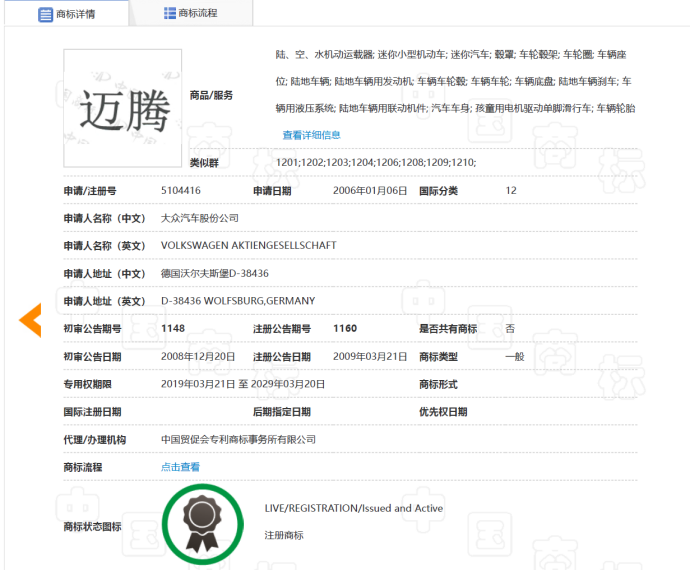
Task: Select address 德国沃尔夫斯堡D-38436
Action: (215, 273)
